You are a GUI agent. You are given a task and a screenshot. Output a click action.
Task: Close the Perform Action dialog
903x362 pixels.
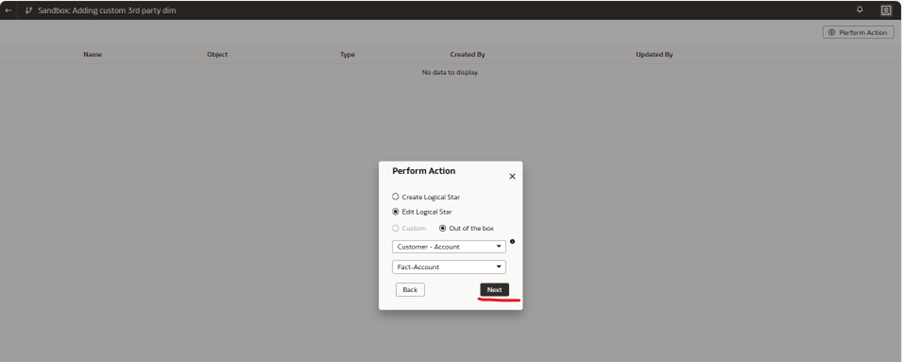tap(512, 177)
